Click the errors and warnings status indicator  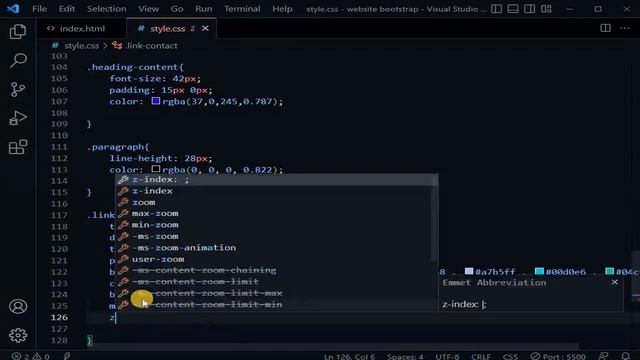click(x=31, y=356)
